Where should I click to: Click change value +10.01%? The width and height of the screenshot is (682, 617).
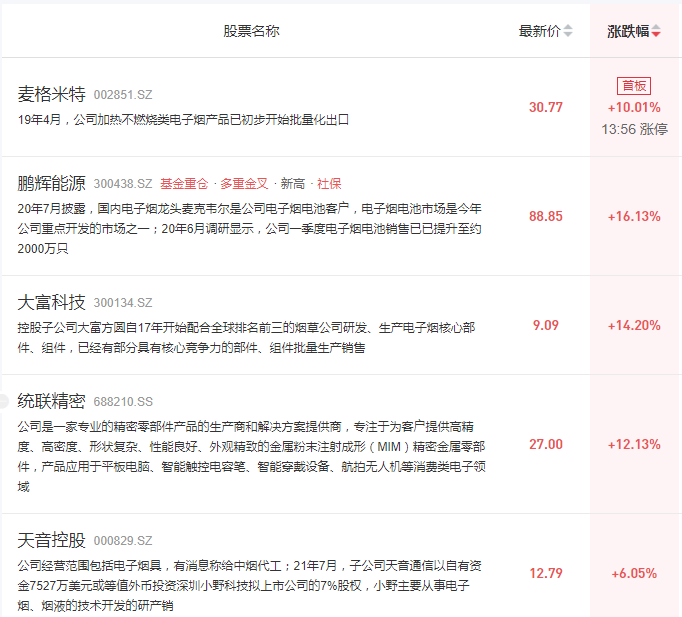click(x=634, y=107)
